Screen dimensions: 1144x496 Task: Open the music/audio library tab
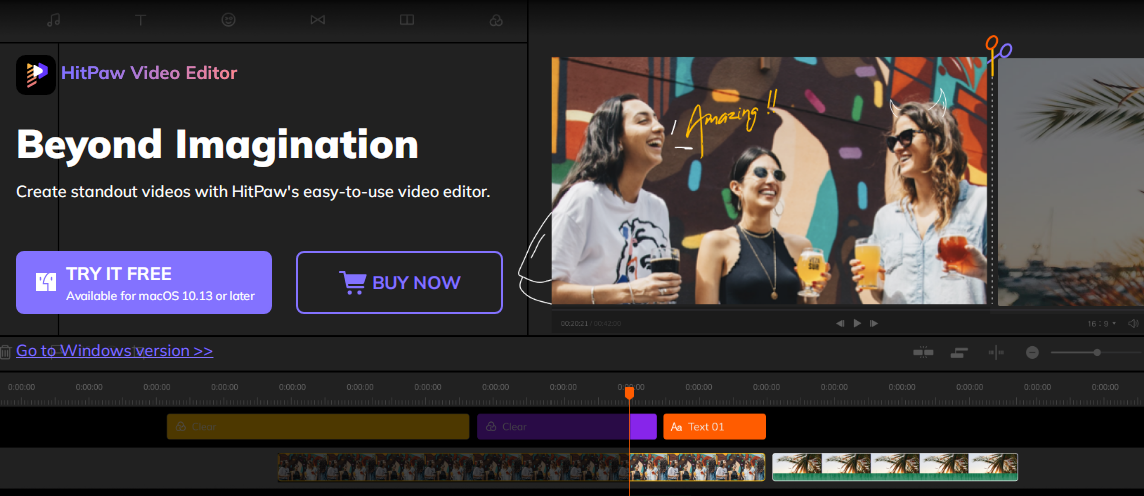tap(52, 20)
